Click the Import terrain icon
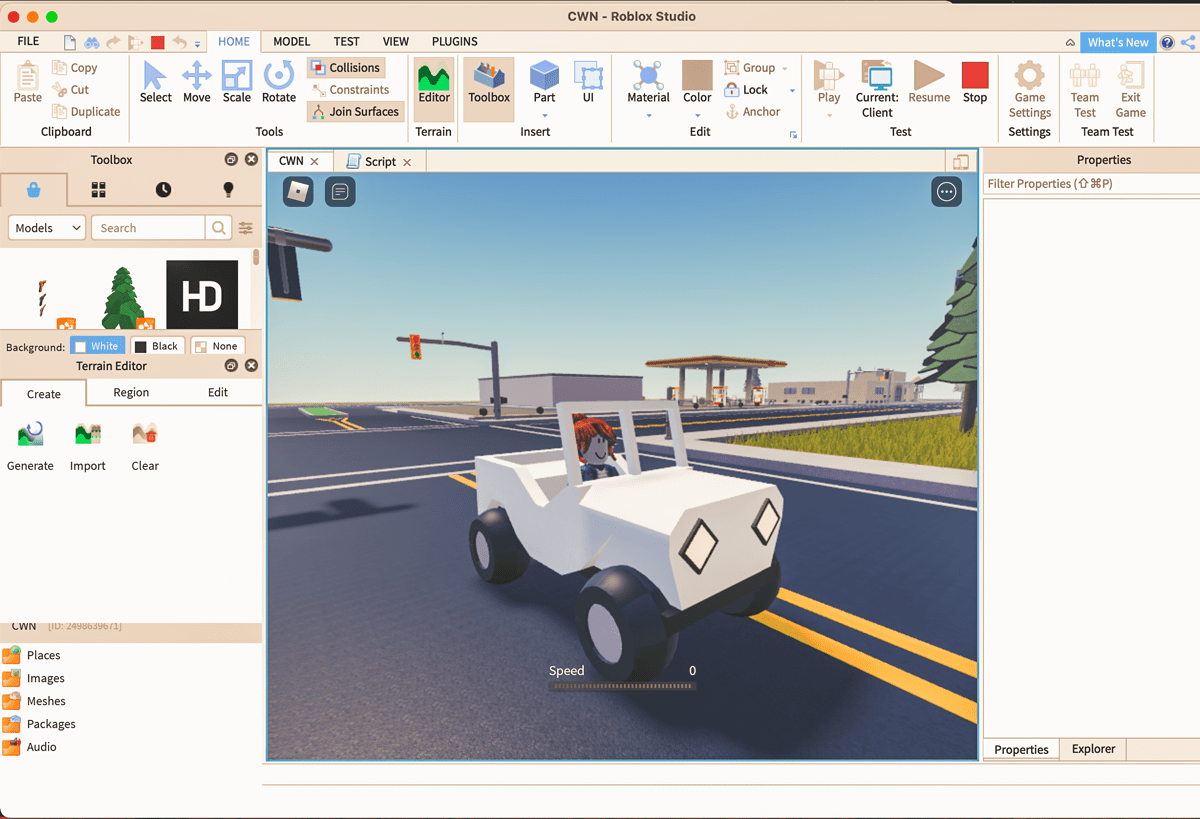The image size is (1200, 819). pyautogui.click(x=88, y=434)
